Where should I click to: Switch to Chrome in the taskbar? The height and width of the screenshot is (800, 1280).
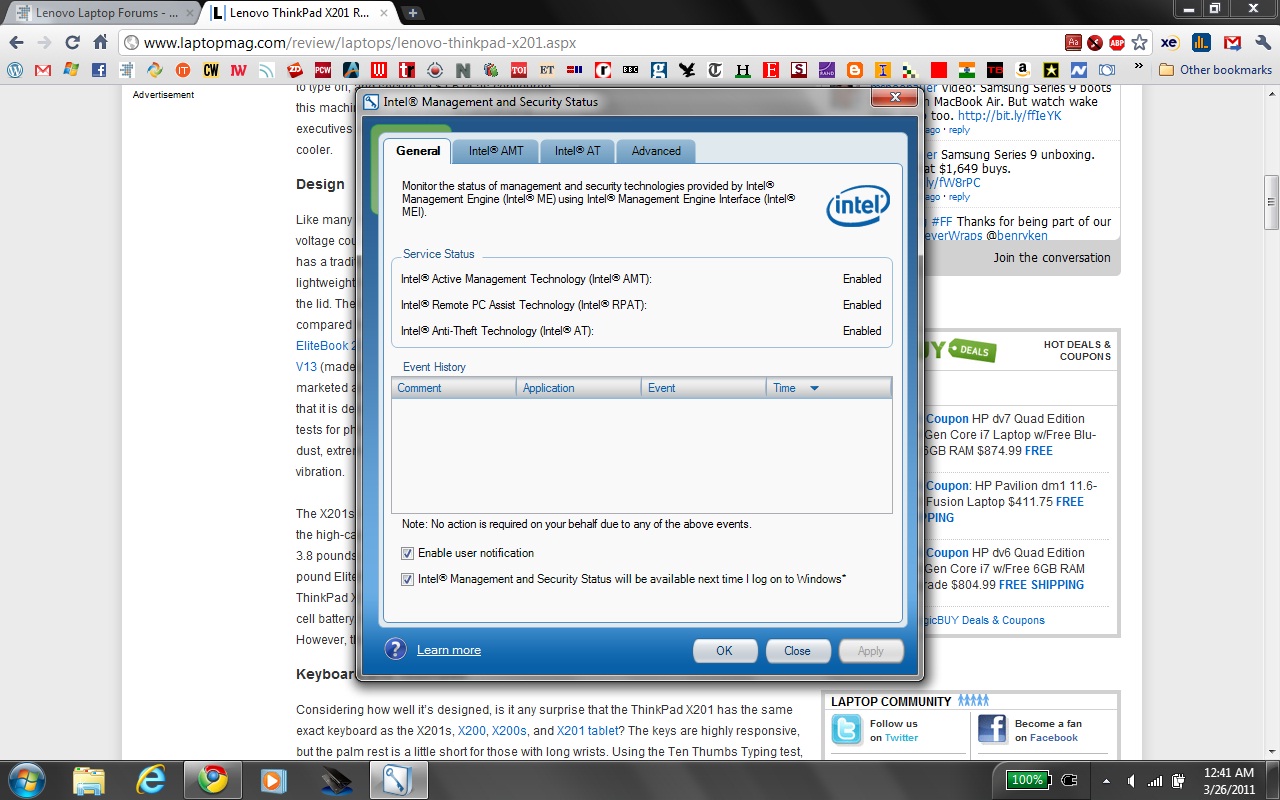click(x=212, y=779)
